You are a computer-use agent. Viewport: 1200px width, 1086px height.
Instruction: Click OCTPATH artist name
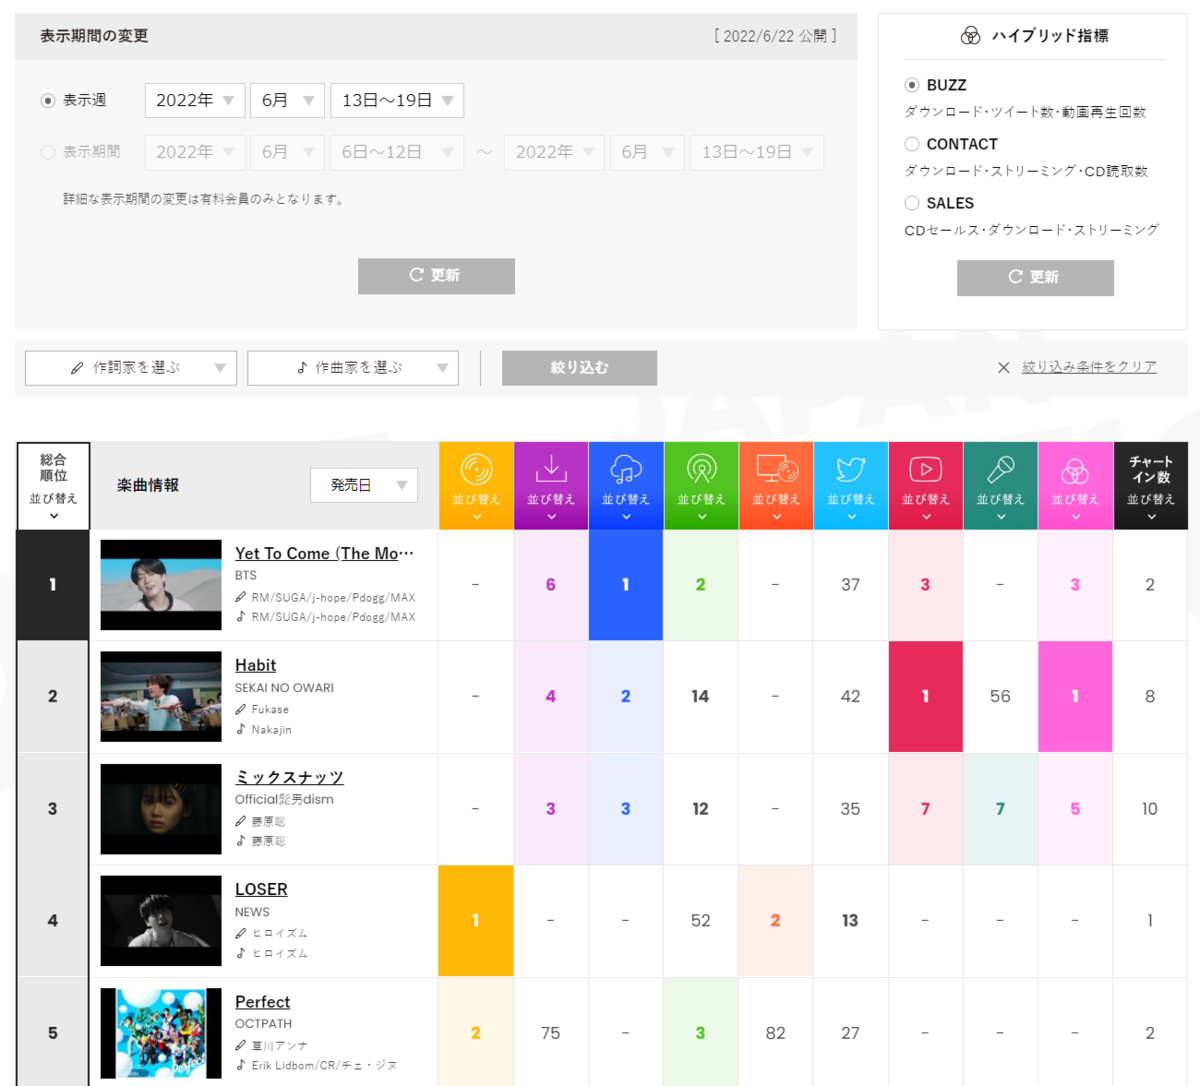[263, 1024]
